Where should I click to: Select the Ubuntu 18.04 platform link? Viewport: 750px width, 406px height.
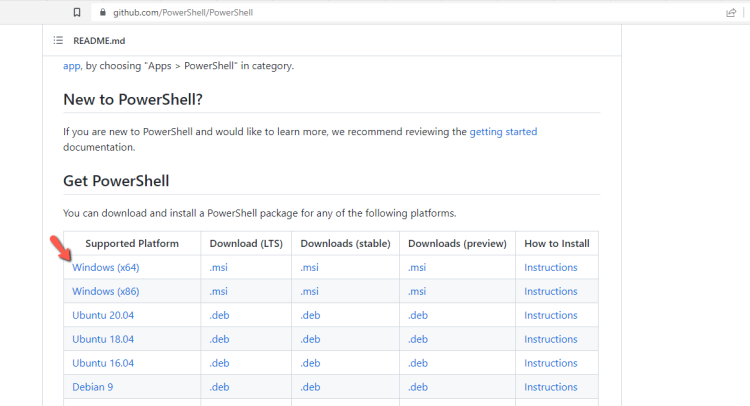[x=102, y=339]
